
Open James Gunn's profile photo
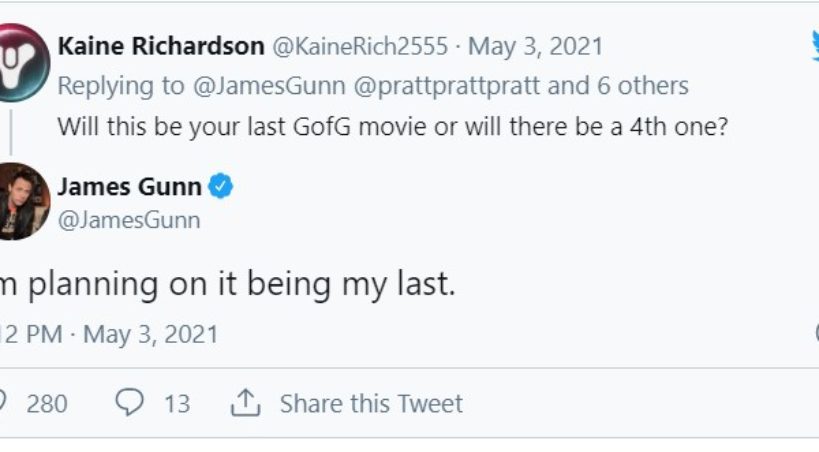tap(22, 201)
